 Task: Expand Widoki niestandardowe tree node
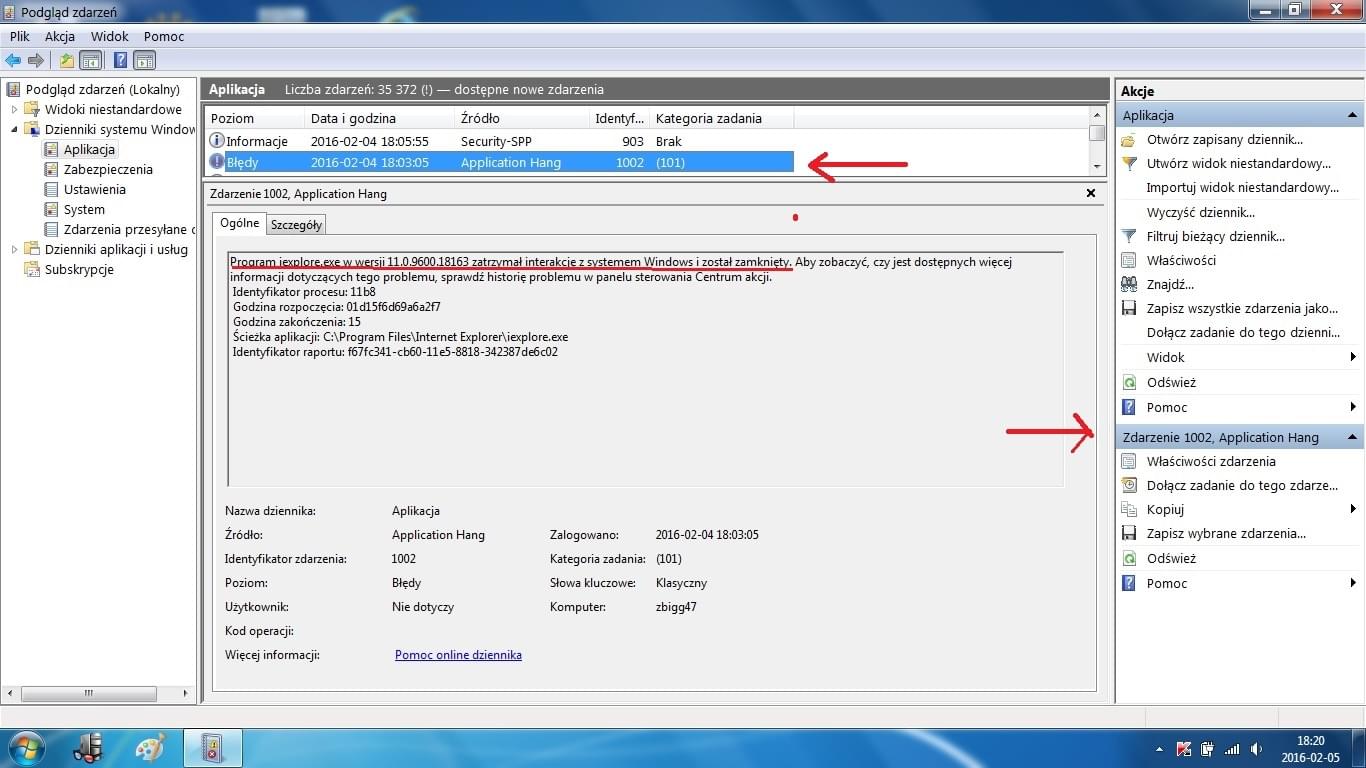[x=14, y=109]
